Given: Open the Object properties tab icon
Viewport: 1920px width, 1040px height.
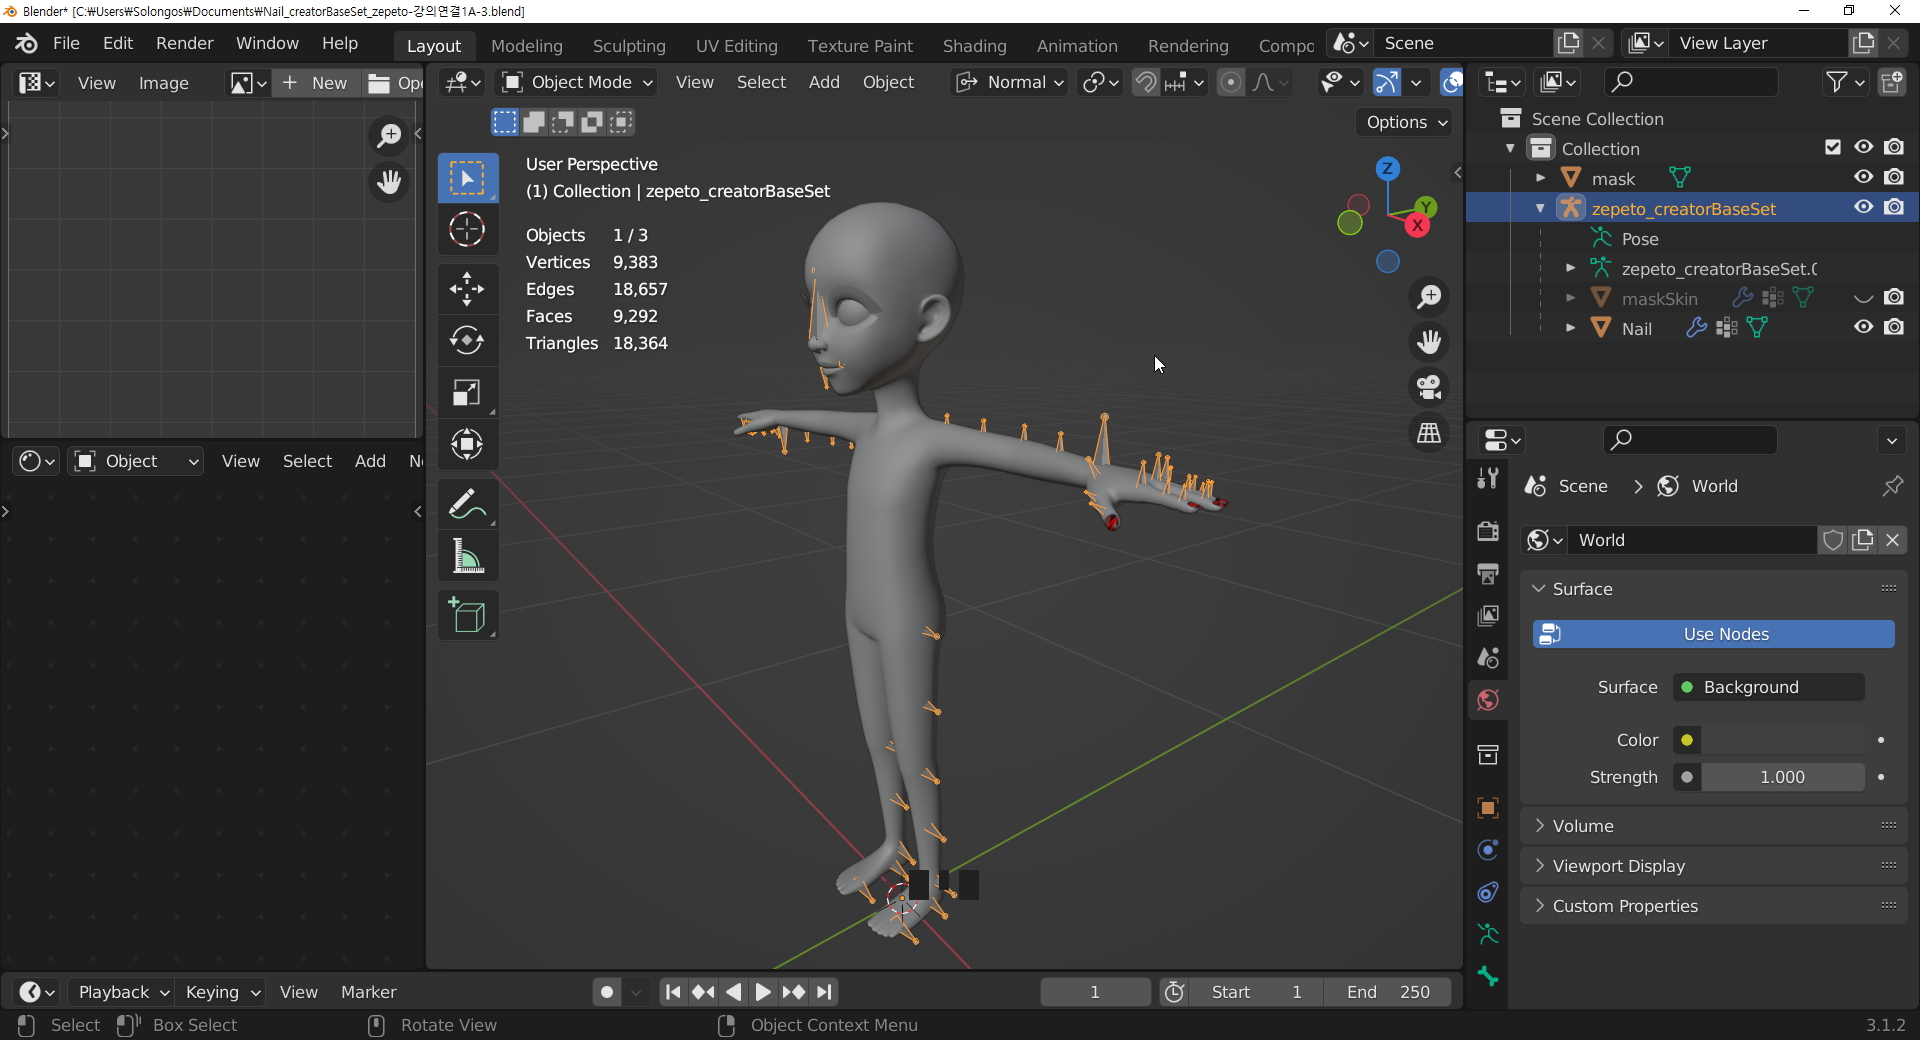Looking at the screenshot, I should tap(1488, 808).
